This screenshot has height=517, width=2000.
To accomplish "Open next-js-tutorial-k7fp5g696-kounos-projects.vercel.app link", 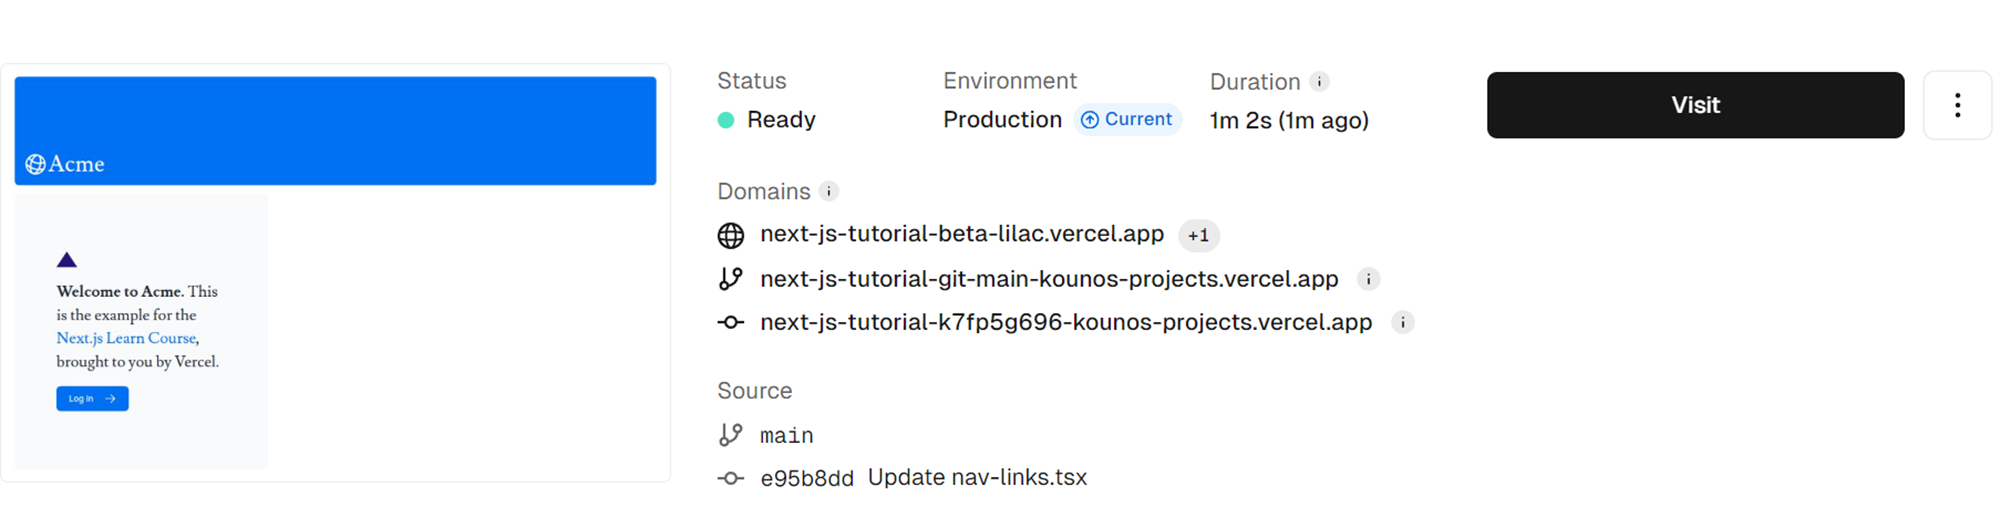I will coord(1065,323).
